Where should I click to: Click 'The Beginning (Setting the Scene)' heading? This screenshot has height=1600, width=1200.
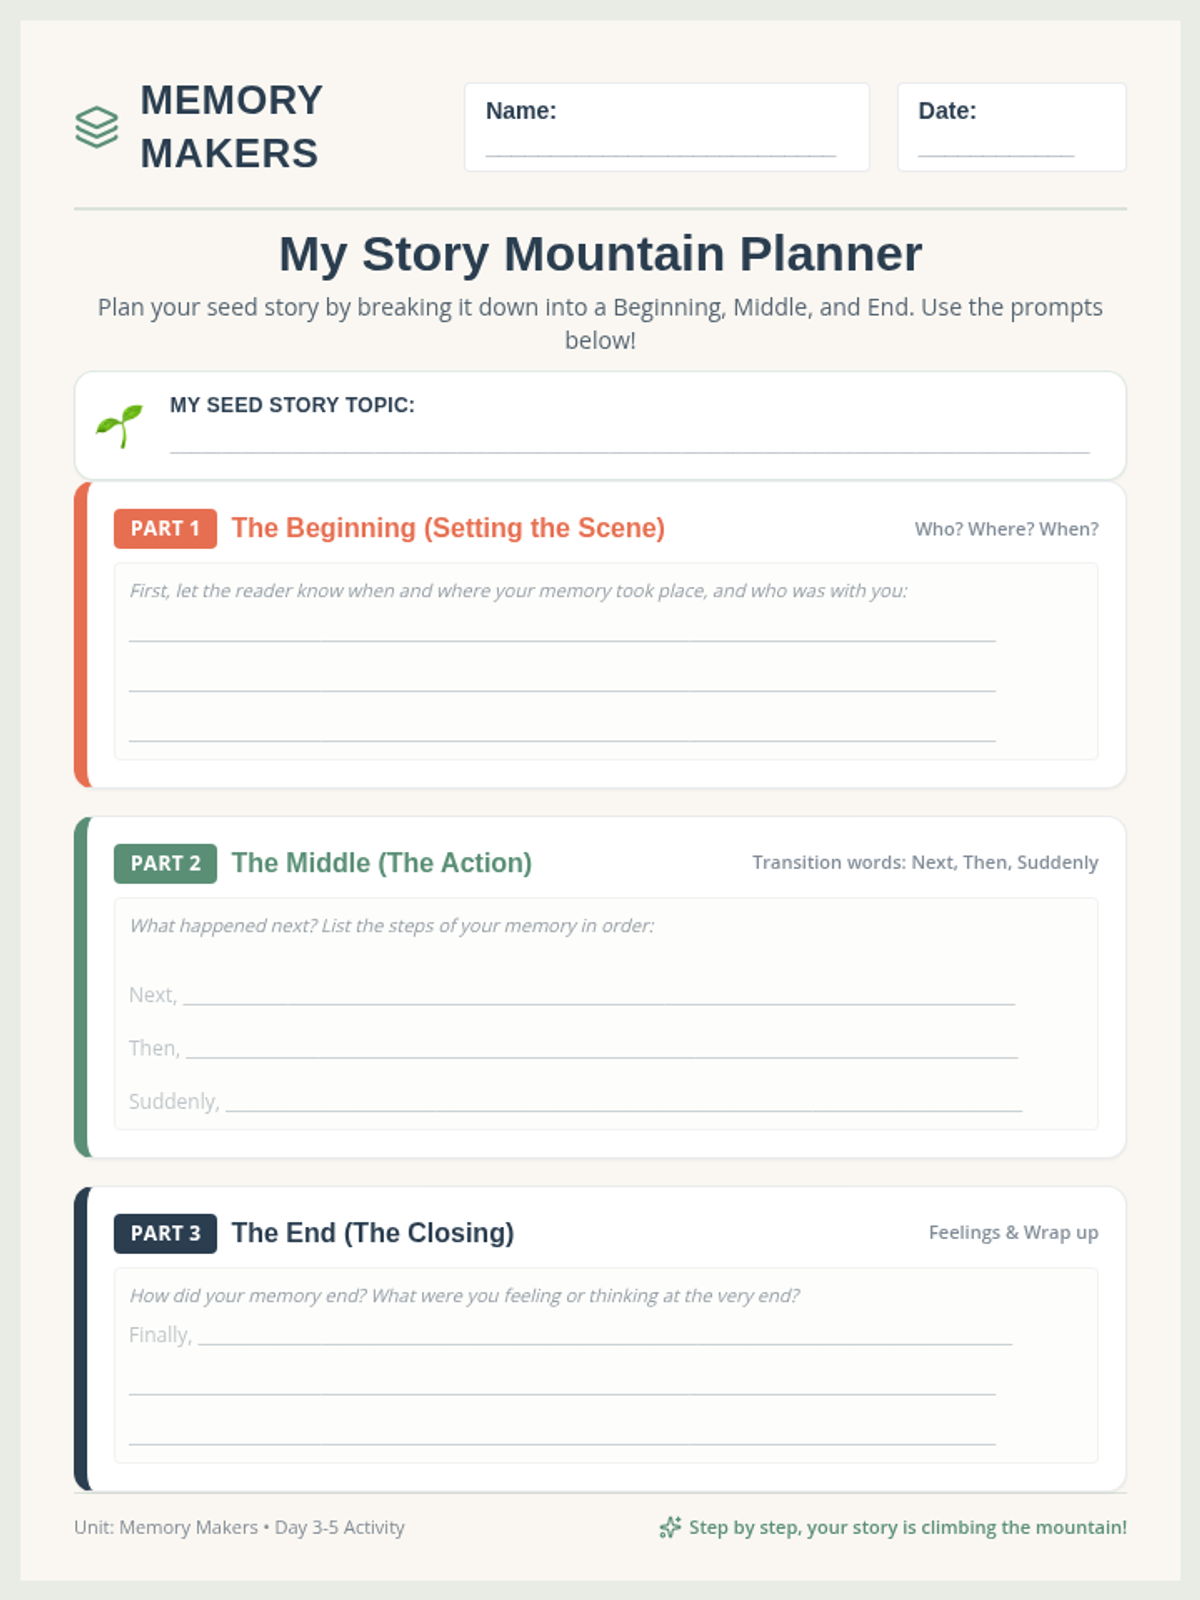pyautogui.click(x=448, y=528)
